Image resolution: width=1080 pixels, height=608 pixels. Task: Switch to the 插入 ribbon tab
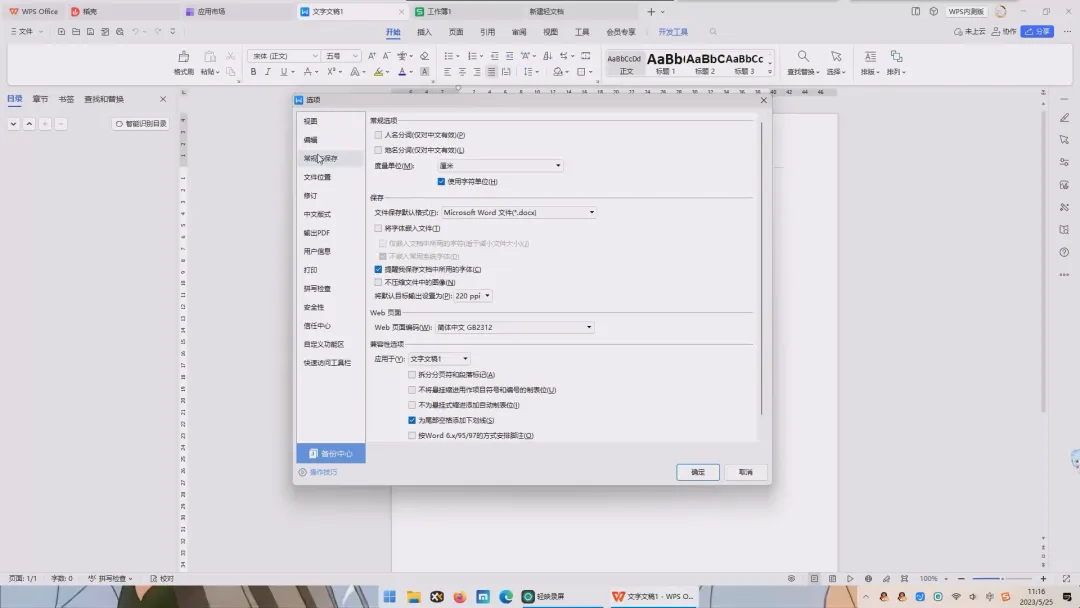[424, 32]
